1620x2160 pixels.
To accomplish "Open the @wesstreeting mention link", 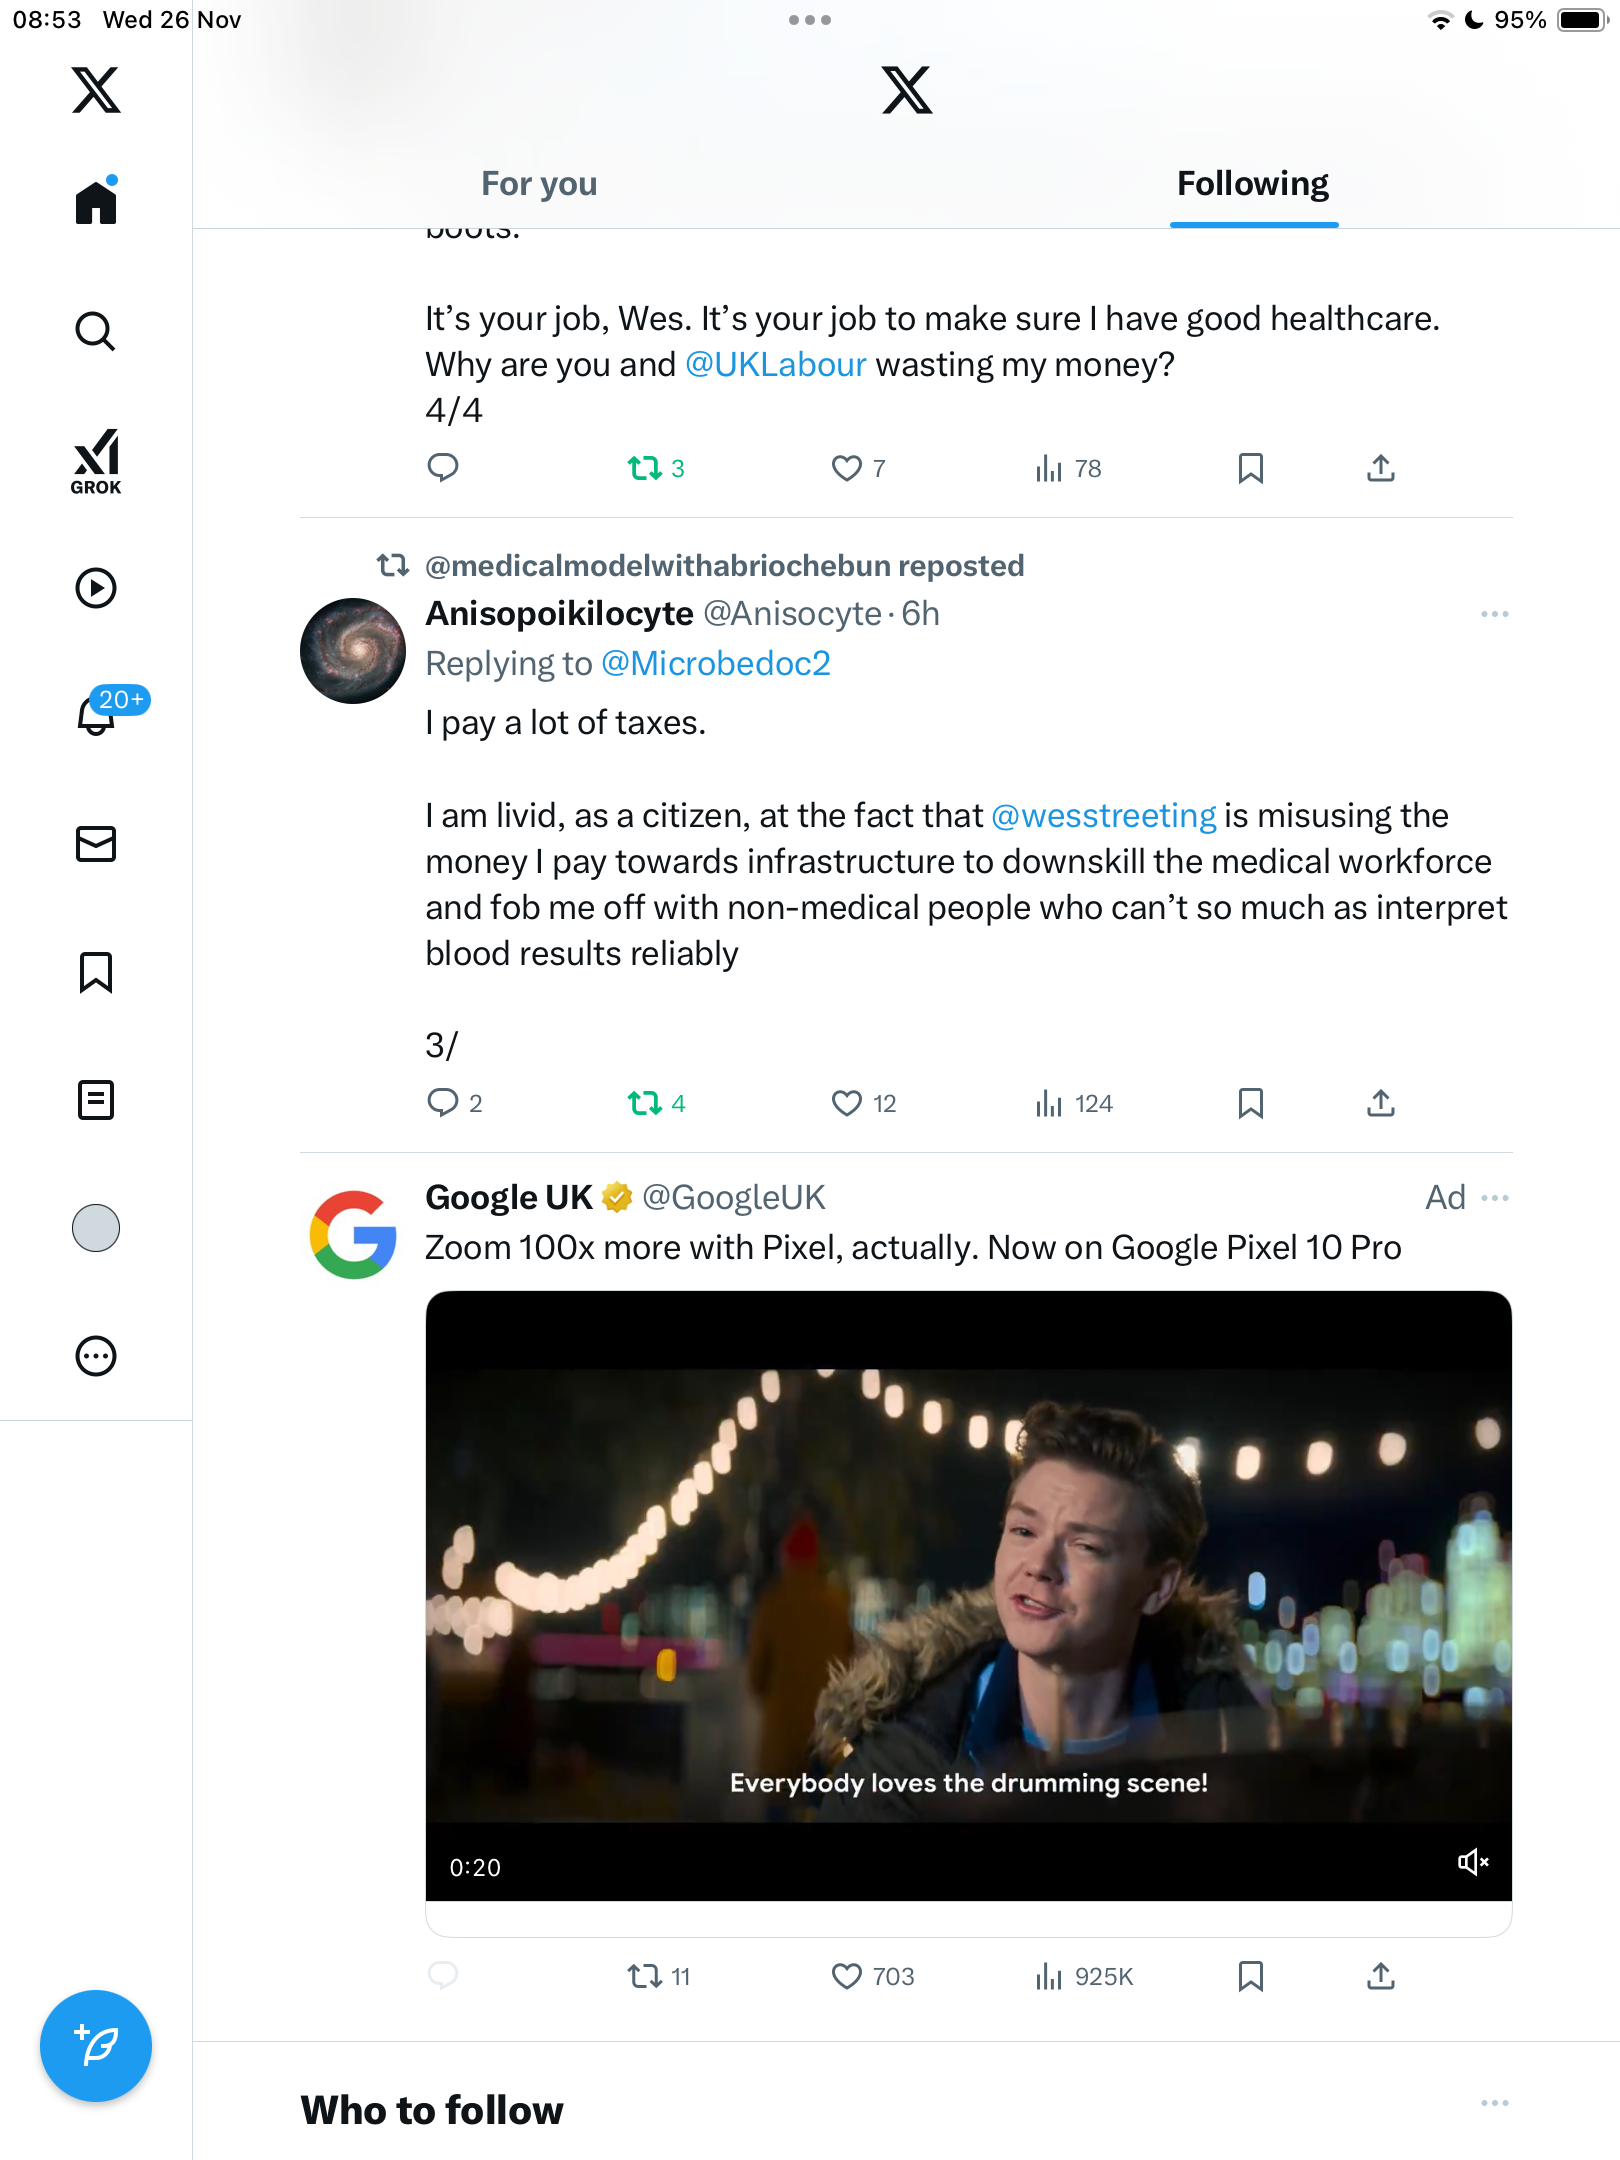I will point(1103,816).
